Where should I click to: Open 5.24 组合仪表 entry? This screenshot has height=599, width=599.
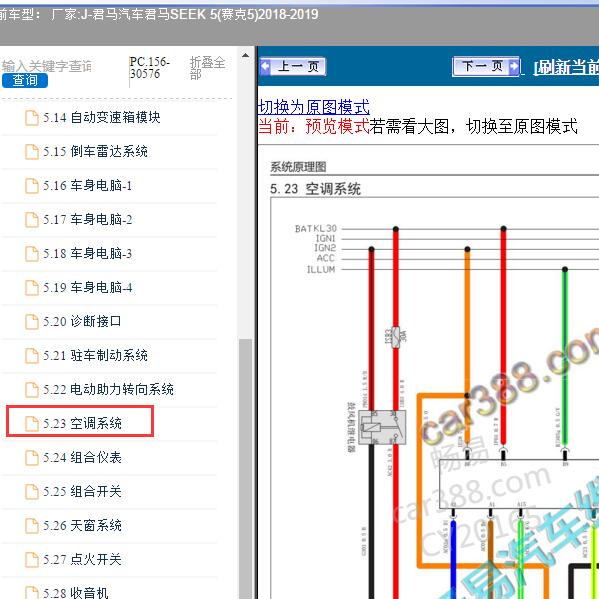[x=82, y=458]
